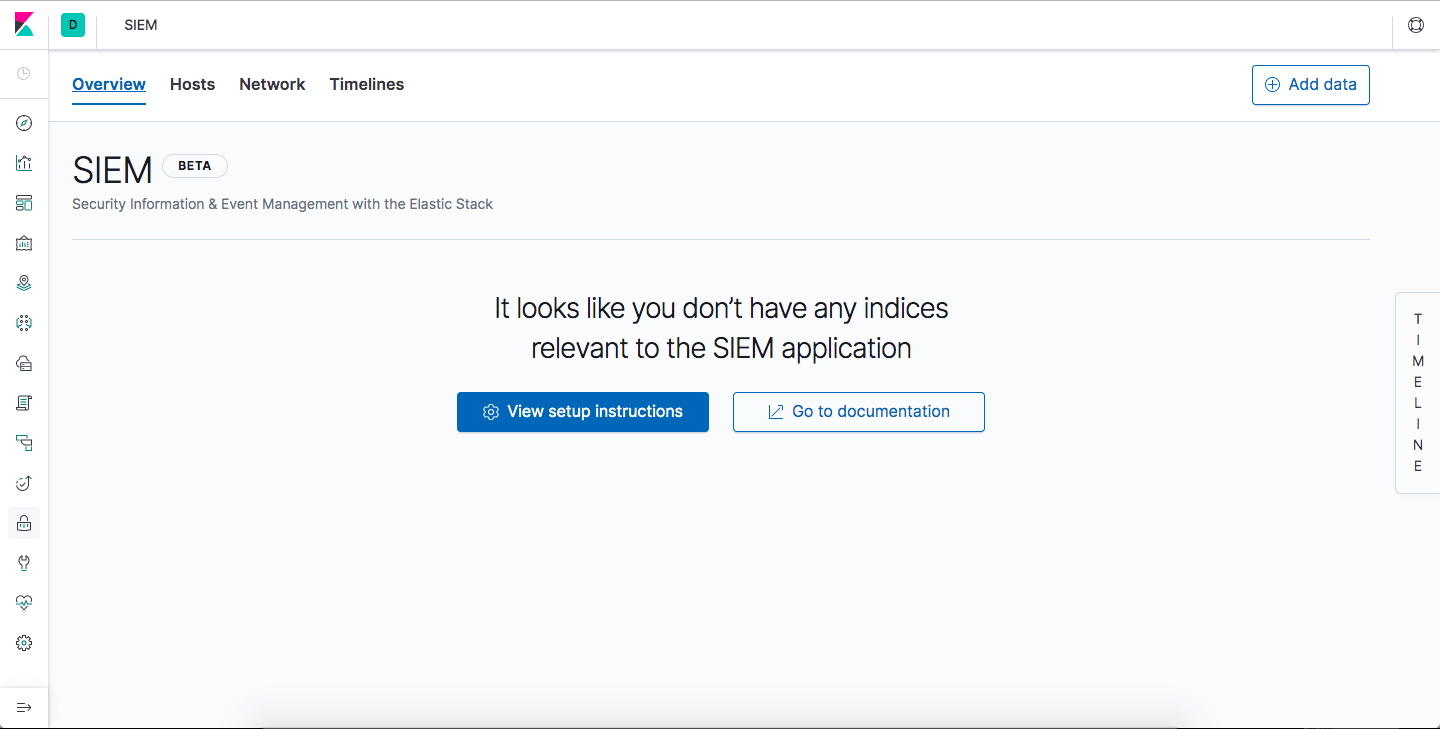This screenshot has width=1440, height=729.
Task: Open the D space selector avatar
Action: tap(73, 25)
